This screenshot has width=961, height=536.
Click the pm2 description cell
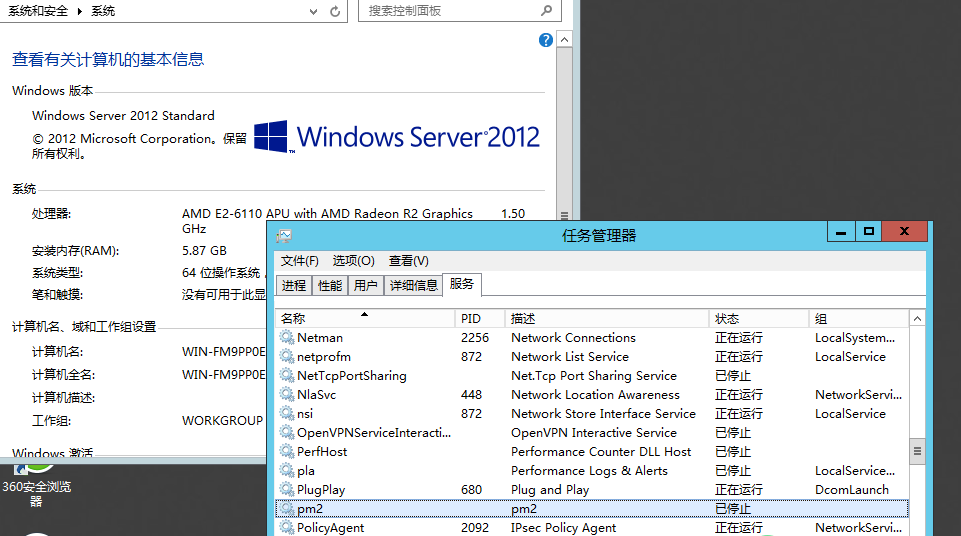click(524, 508)
